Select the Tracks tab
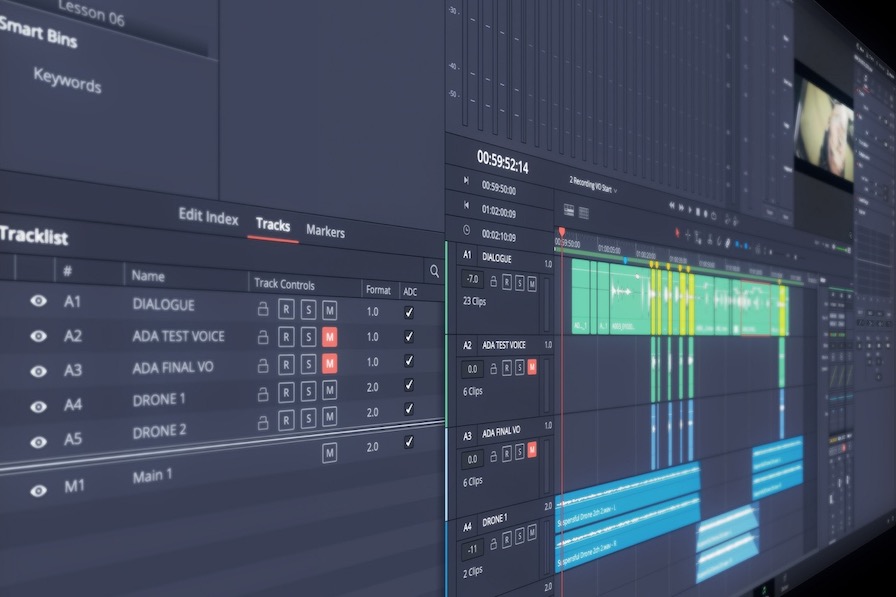The image size is (896, 597). click(x=273, y=225)
